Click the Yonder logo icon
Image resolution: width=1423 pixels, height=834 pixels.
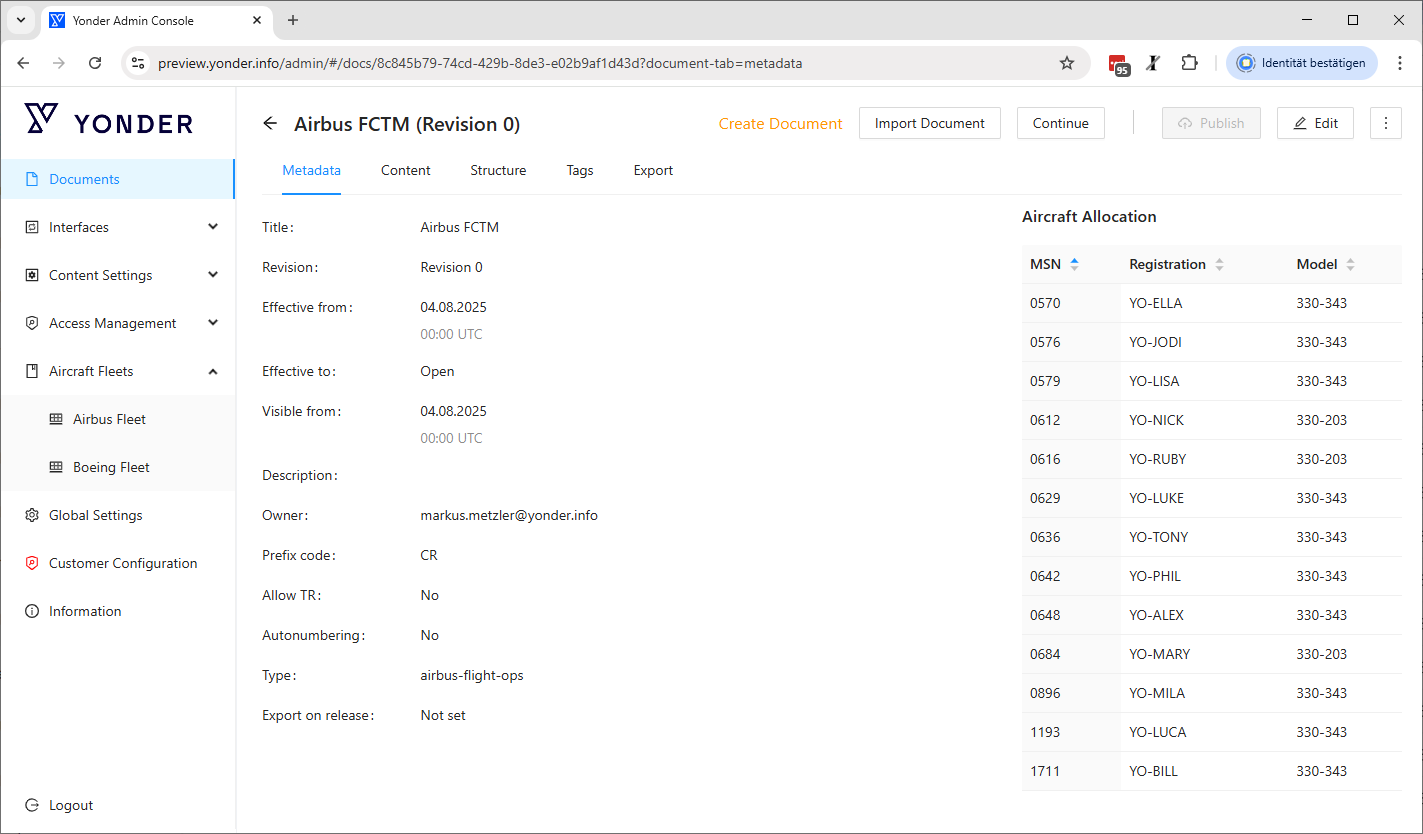41,119
